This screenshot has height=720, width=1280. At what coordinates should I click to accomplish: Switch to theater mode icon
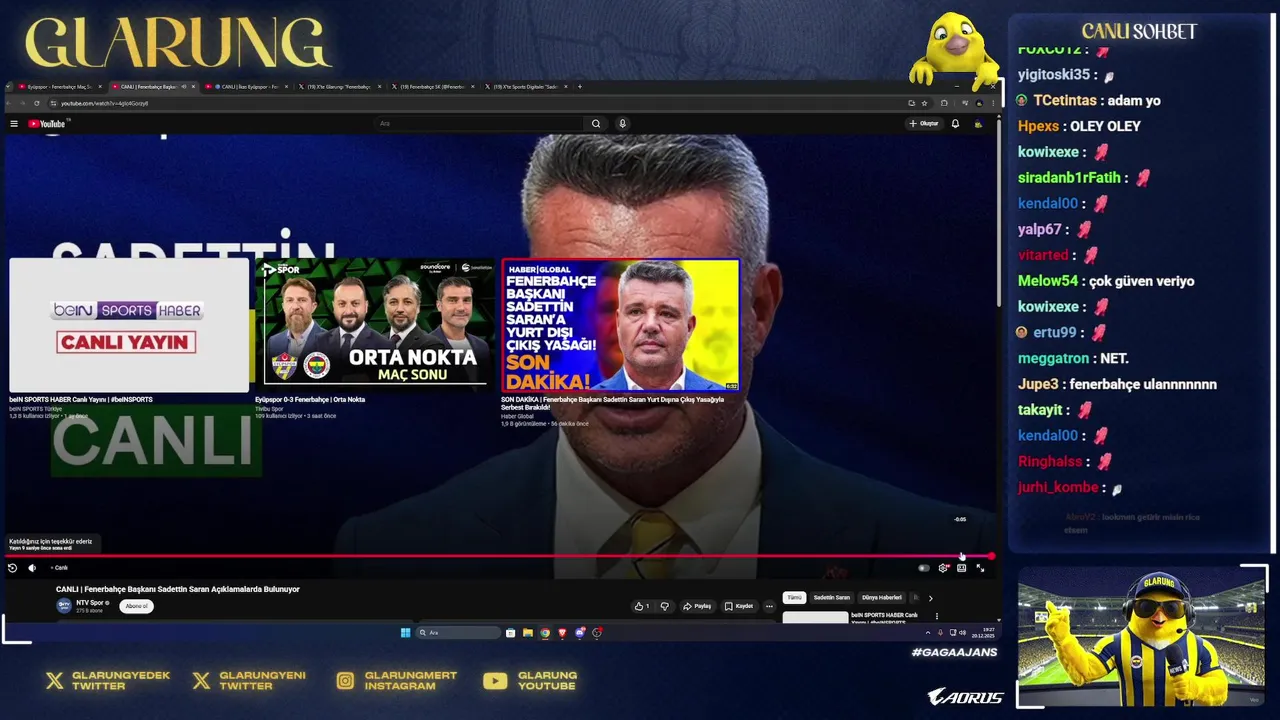click(961, 568)
